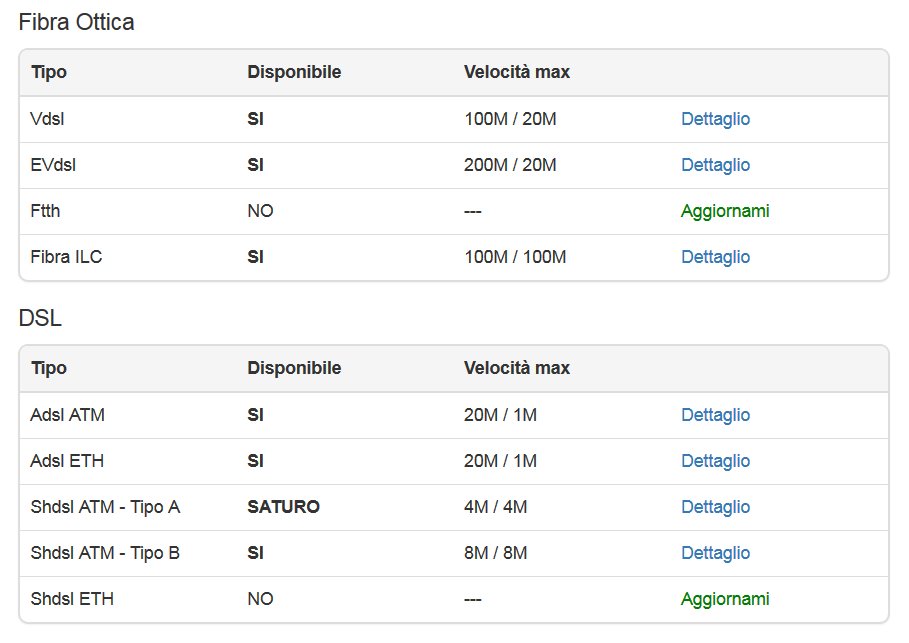Click the 4M / 4M speed value

pos(495,507)
